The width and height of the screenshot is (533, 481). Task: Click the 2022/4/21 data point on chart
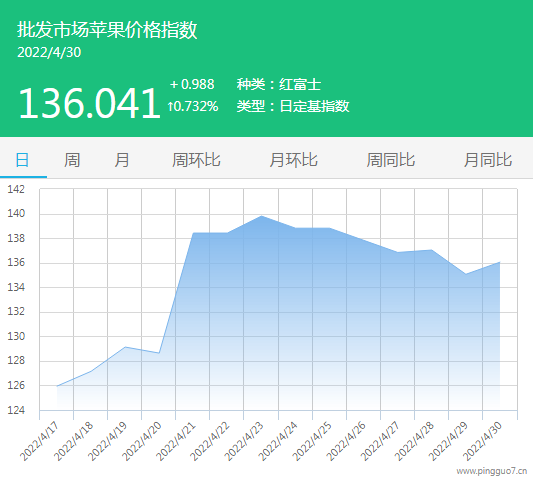click(193, 233)
